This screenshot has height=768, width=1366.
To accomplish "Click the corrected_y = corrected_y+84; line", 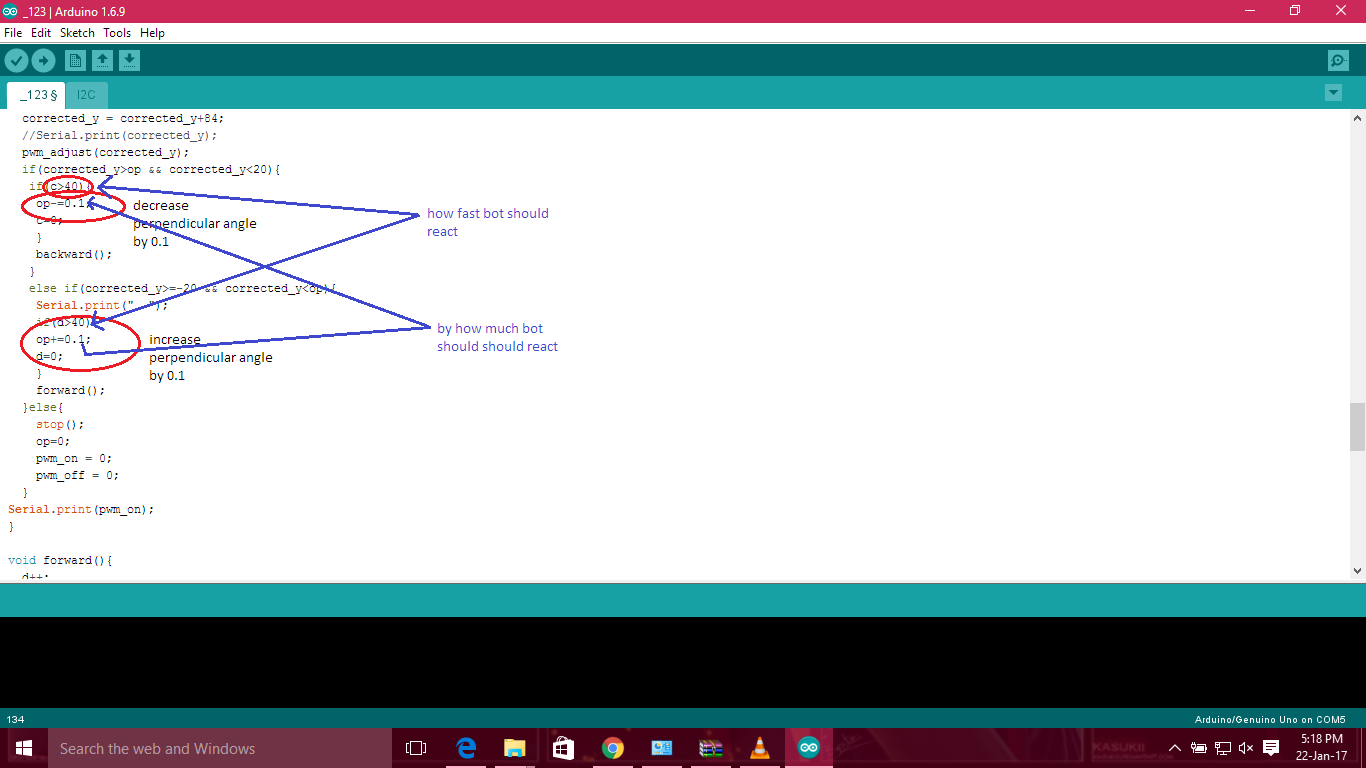I will [123, 118].
